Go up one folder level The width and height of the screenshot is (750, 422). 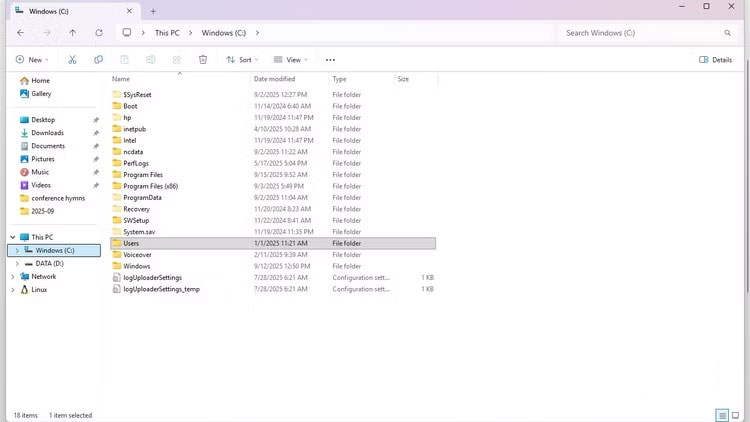click(72, 33)
